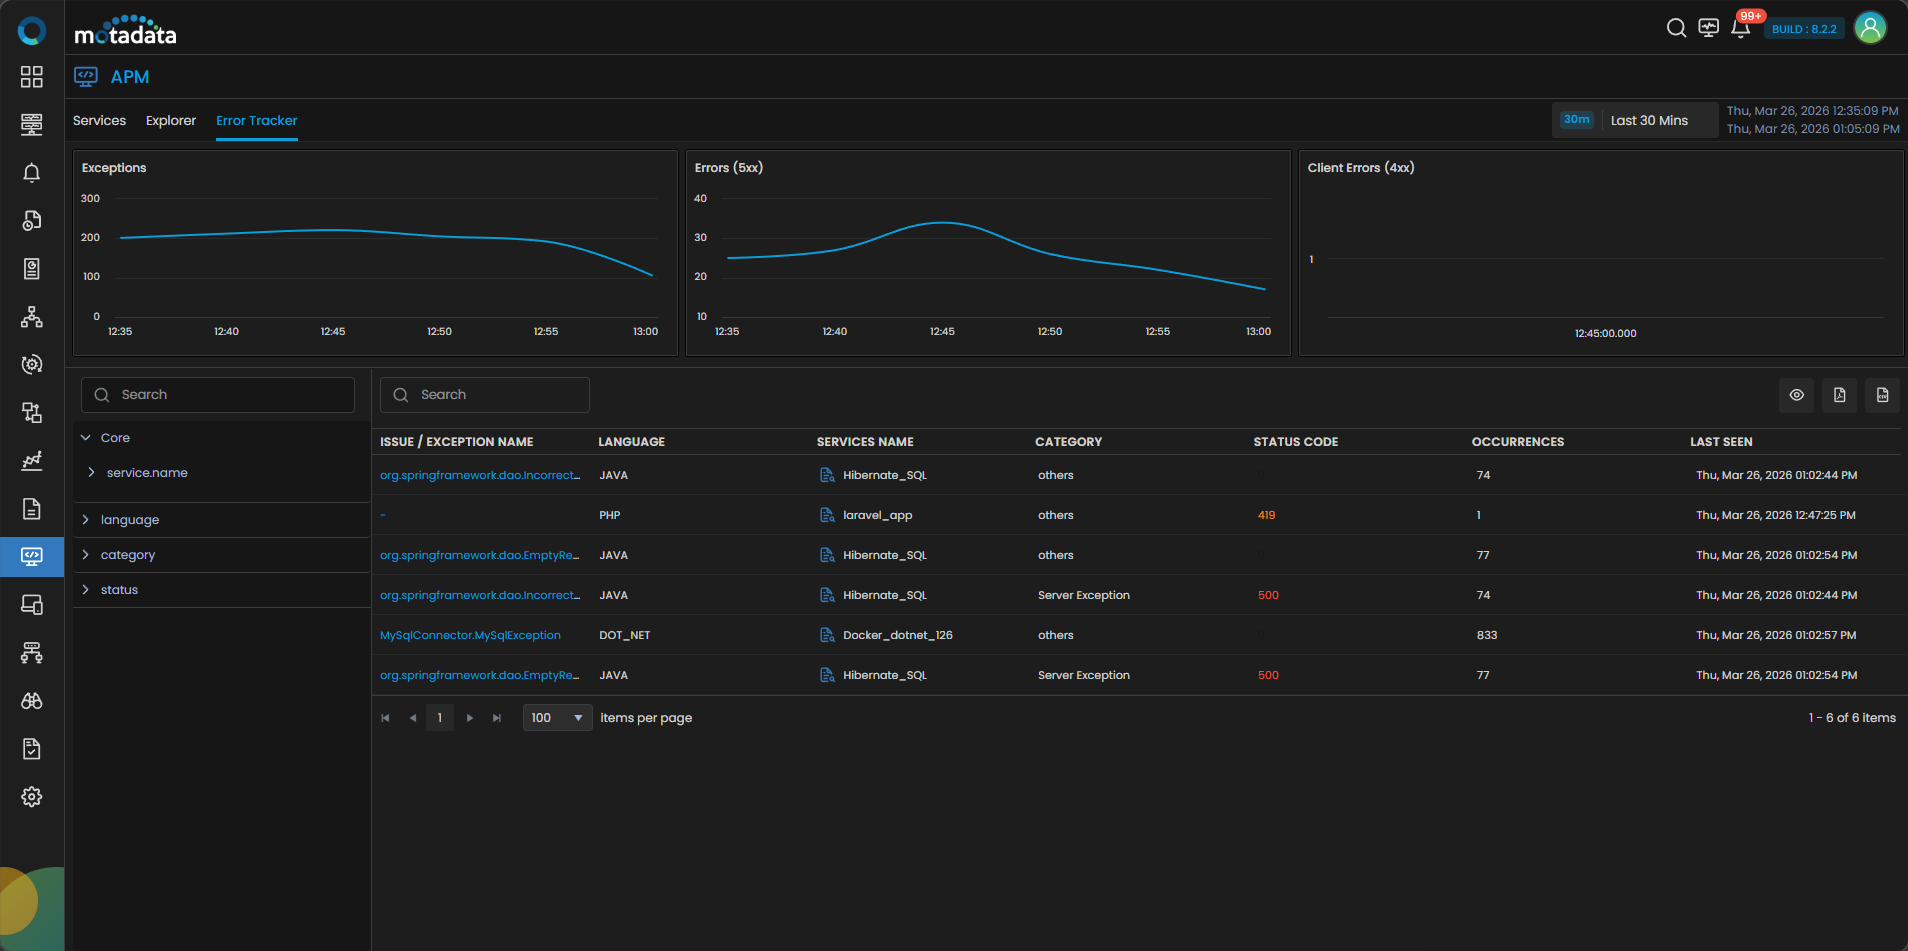The width and height of the screenshot is (1908, 951).
Task: Open the items per page dropdown
Action: (x=557, y=718)
